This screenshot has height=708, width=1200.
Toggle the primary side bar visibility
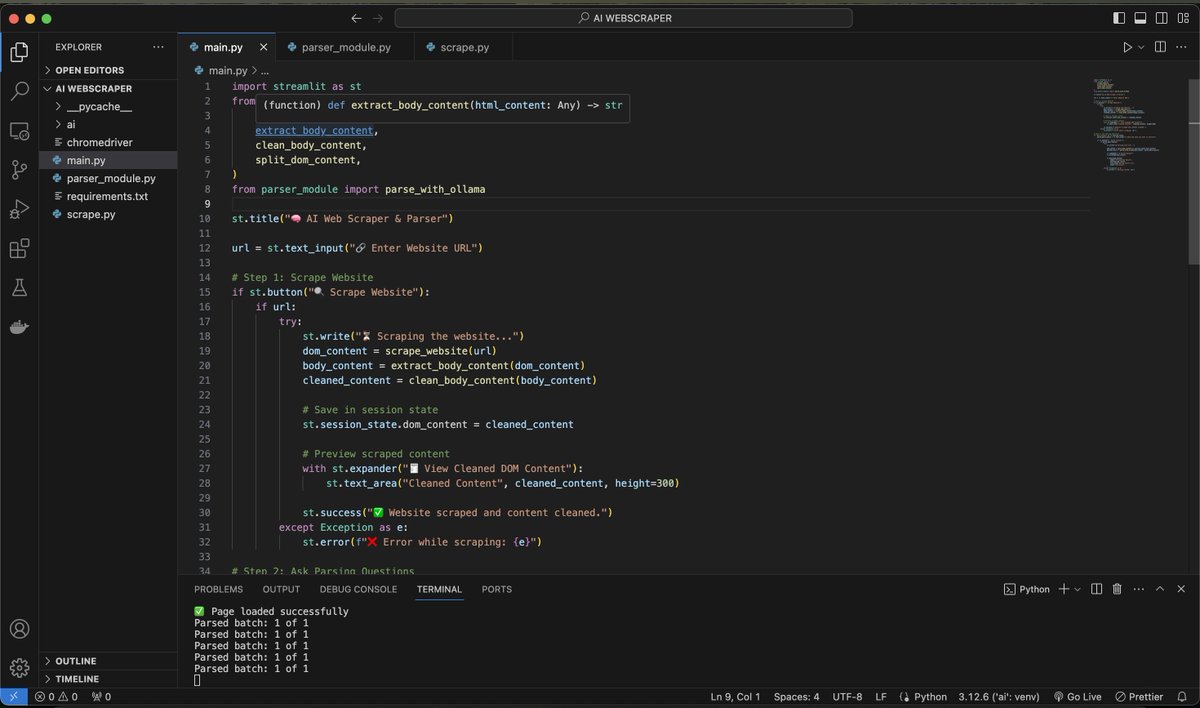[1118, 18]
